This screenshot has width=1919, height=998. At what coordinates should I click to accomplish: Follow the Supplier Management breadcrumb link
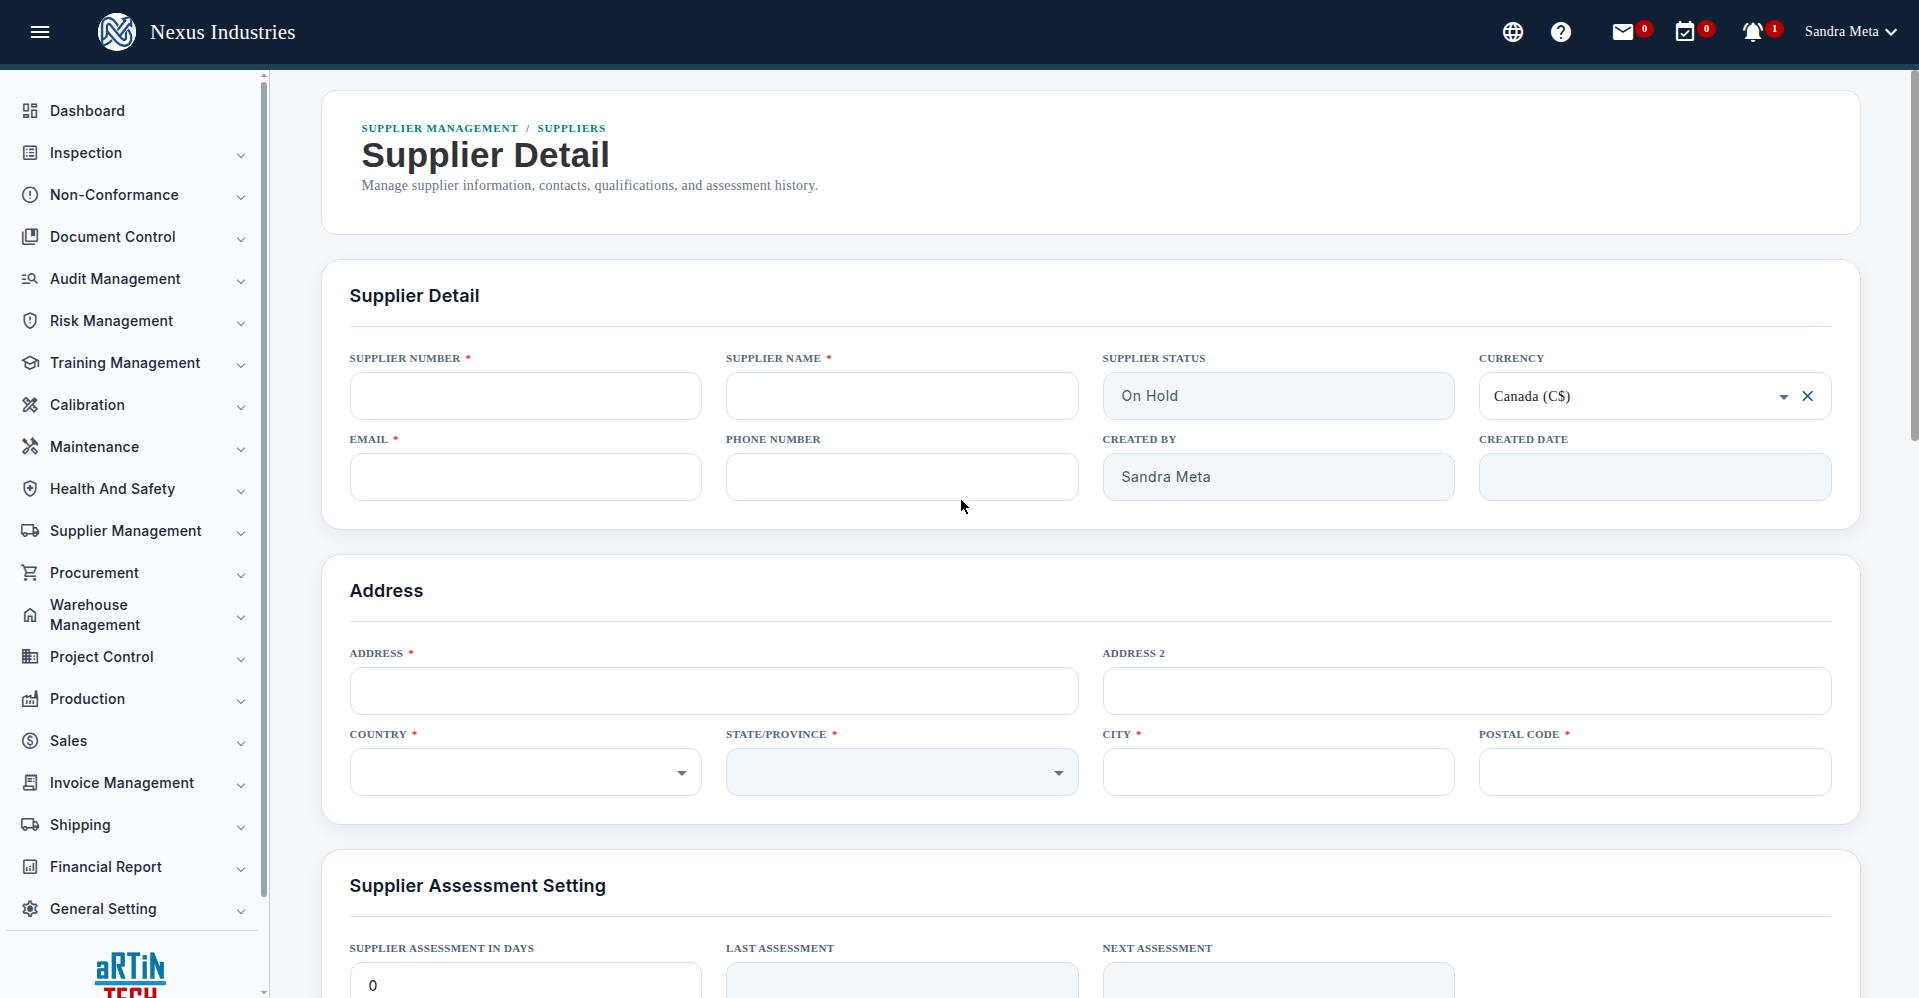pos(439,128)
